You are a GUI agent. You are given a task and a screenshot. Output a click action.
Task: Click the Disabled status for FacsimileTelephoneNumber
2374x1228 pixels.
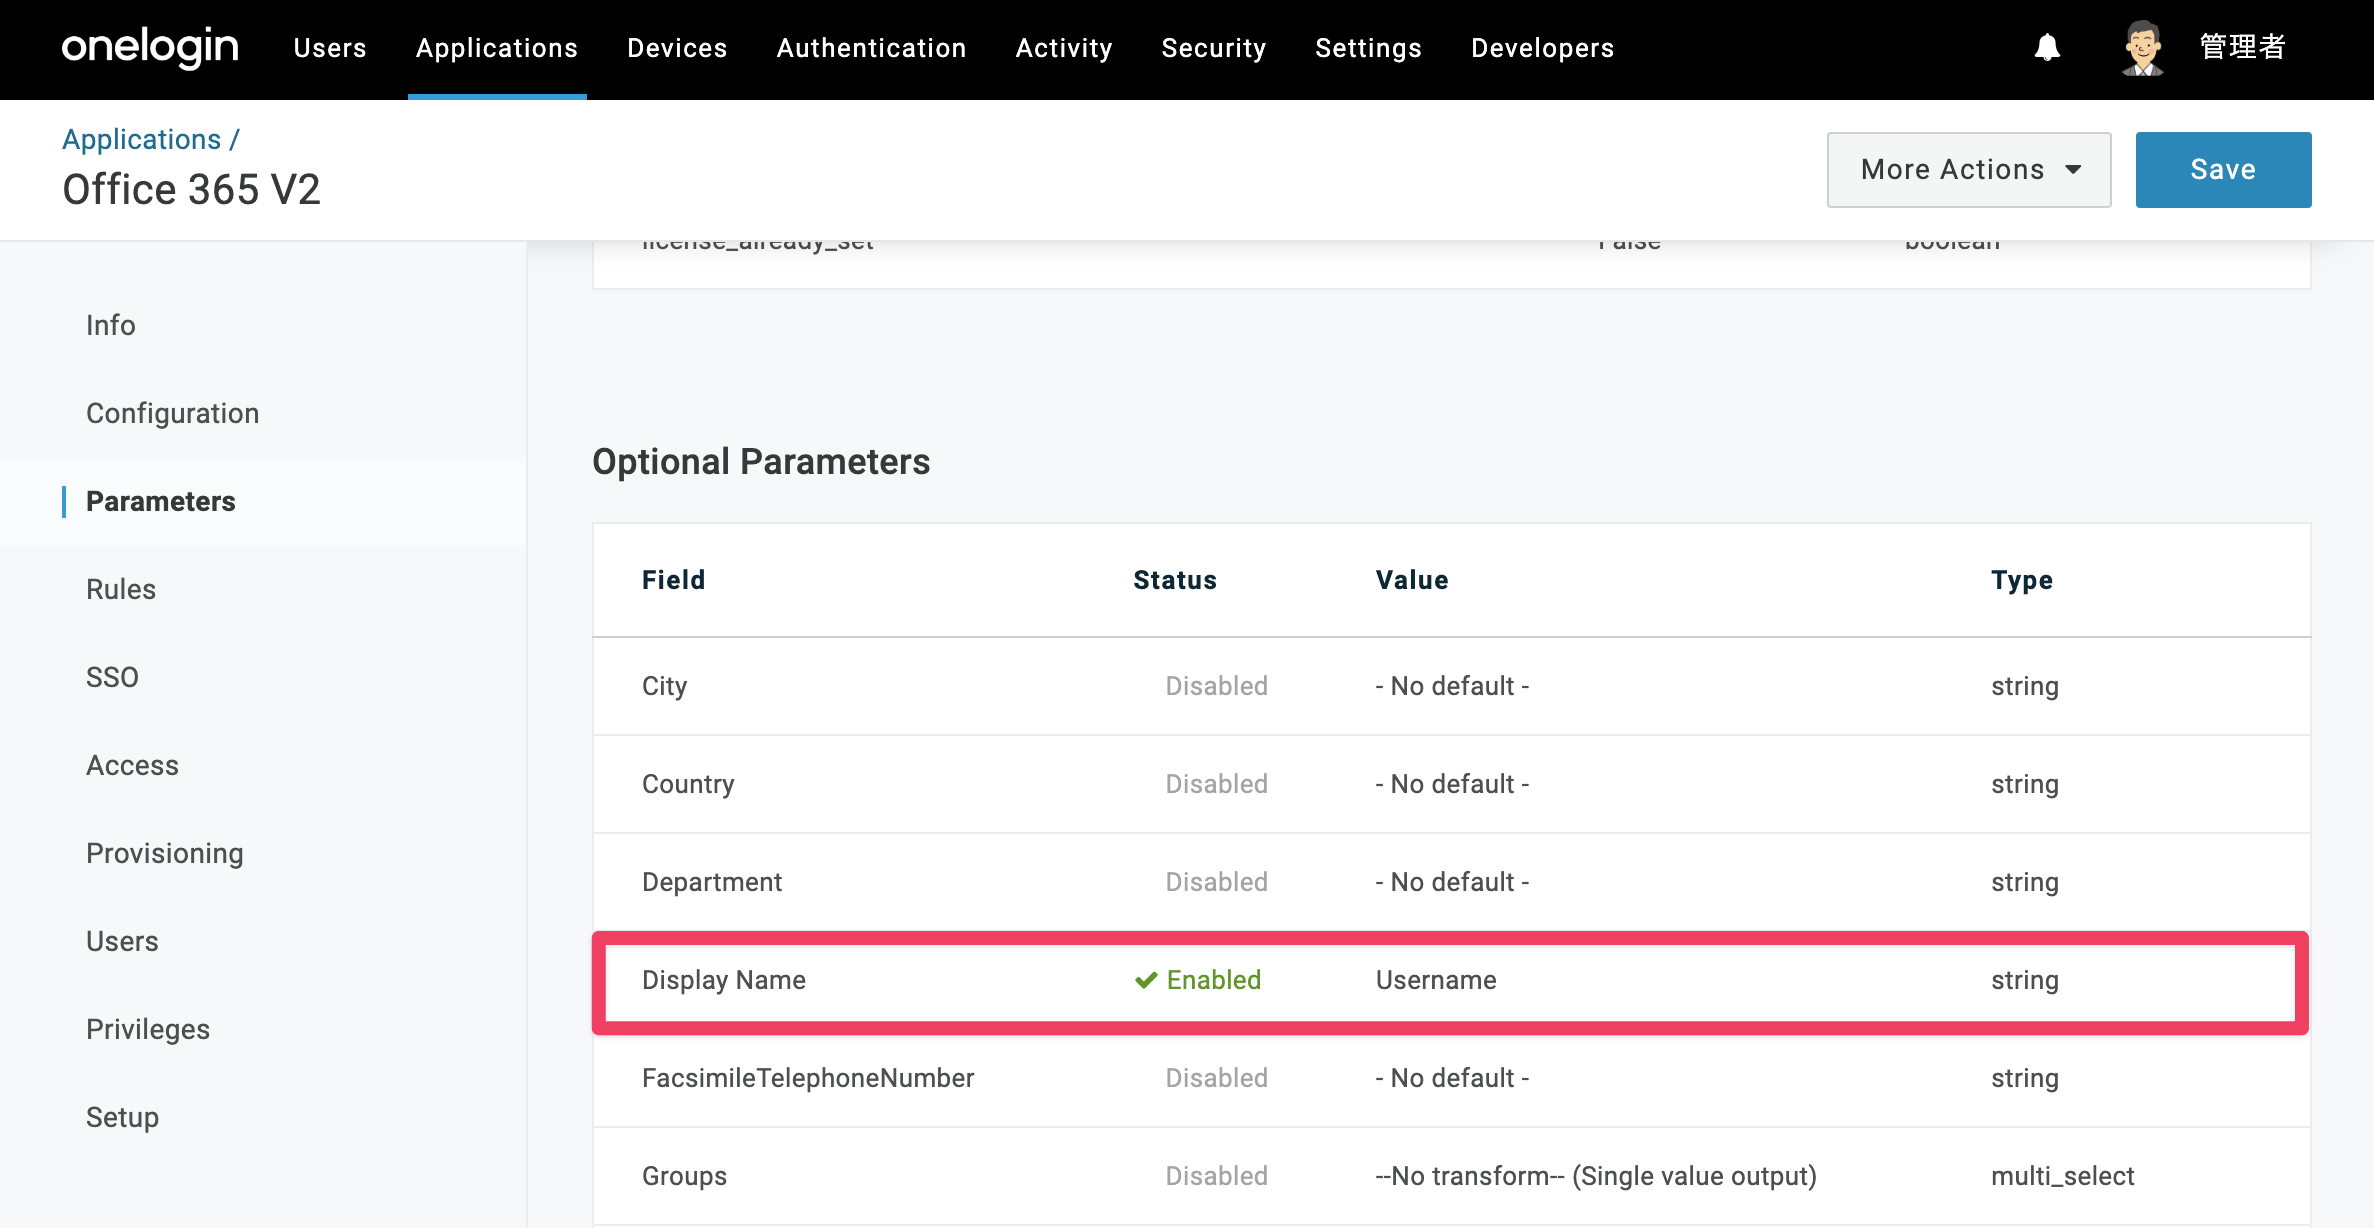click(1216, 1078)
